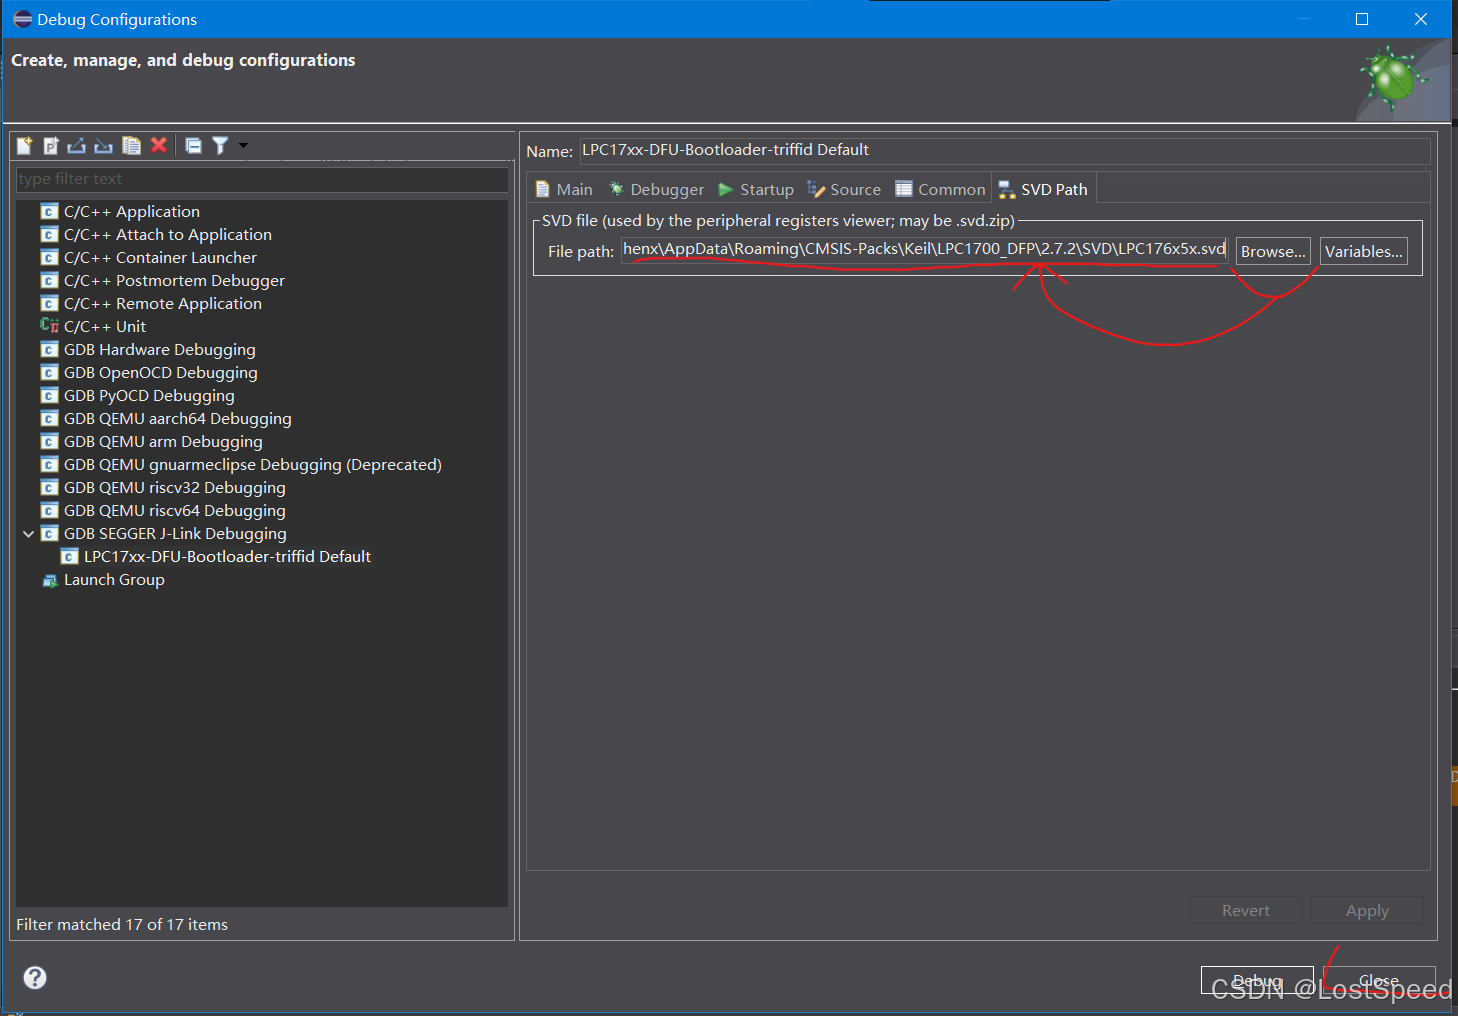Open filter options dropdown arrow

pyautogui.click(x=243, y=146)
